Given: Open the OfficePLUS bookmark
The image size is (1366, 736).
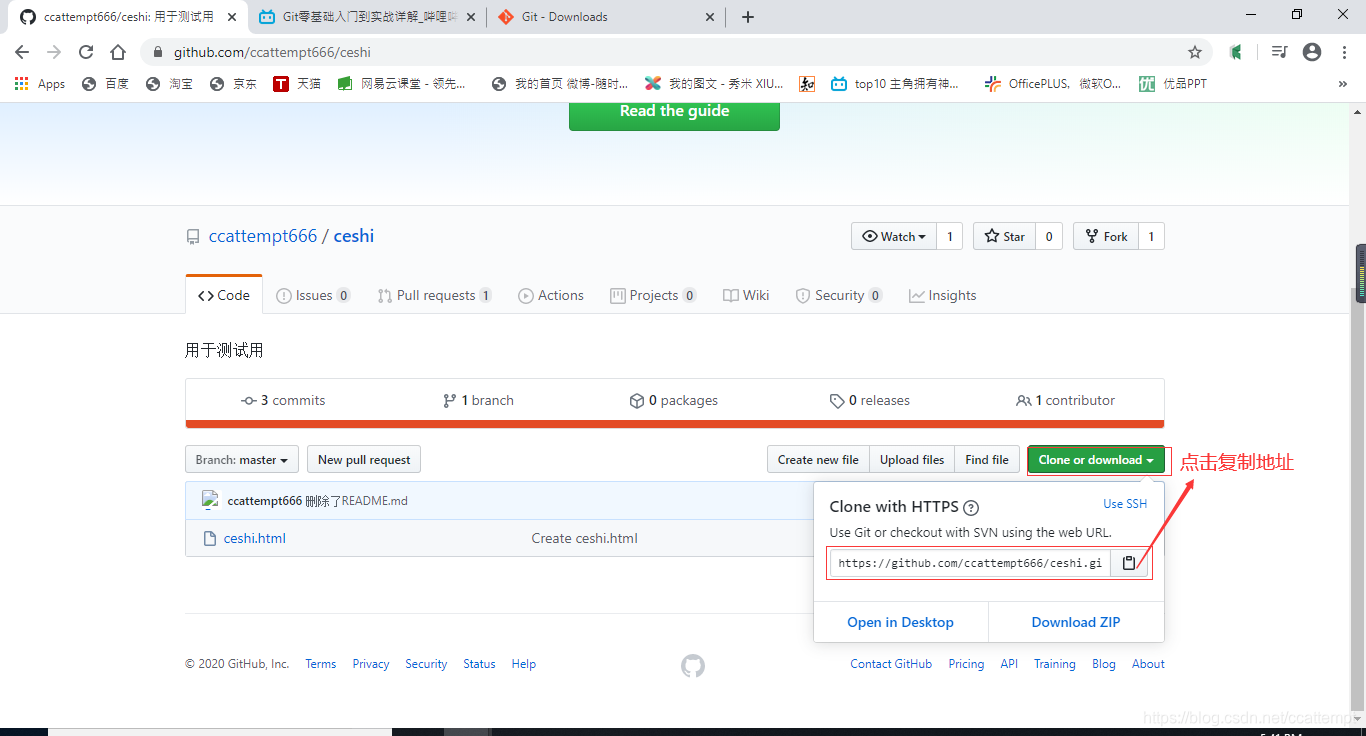Looking at the screenshot, I should [x=1053, y=84].
